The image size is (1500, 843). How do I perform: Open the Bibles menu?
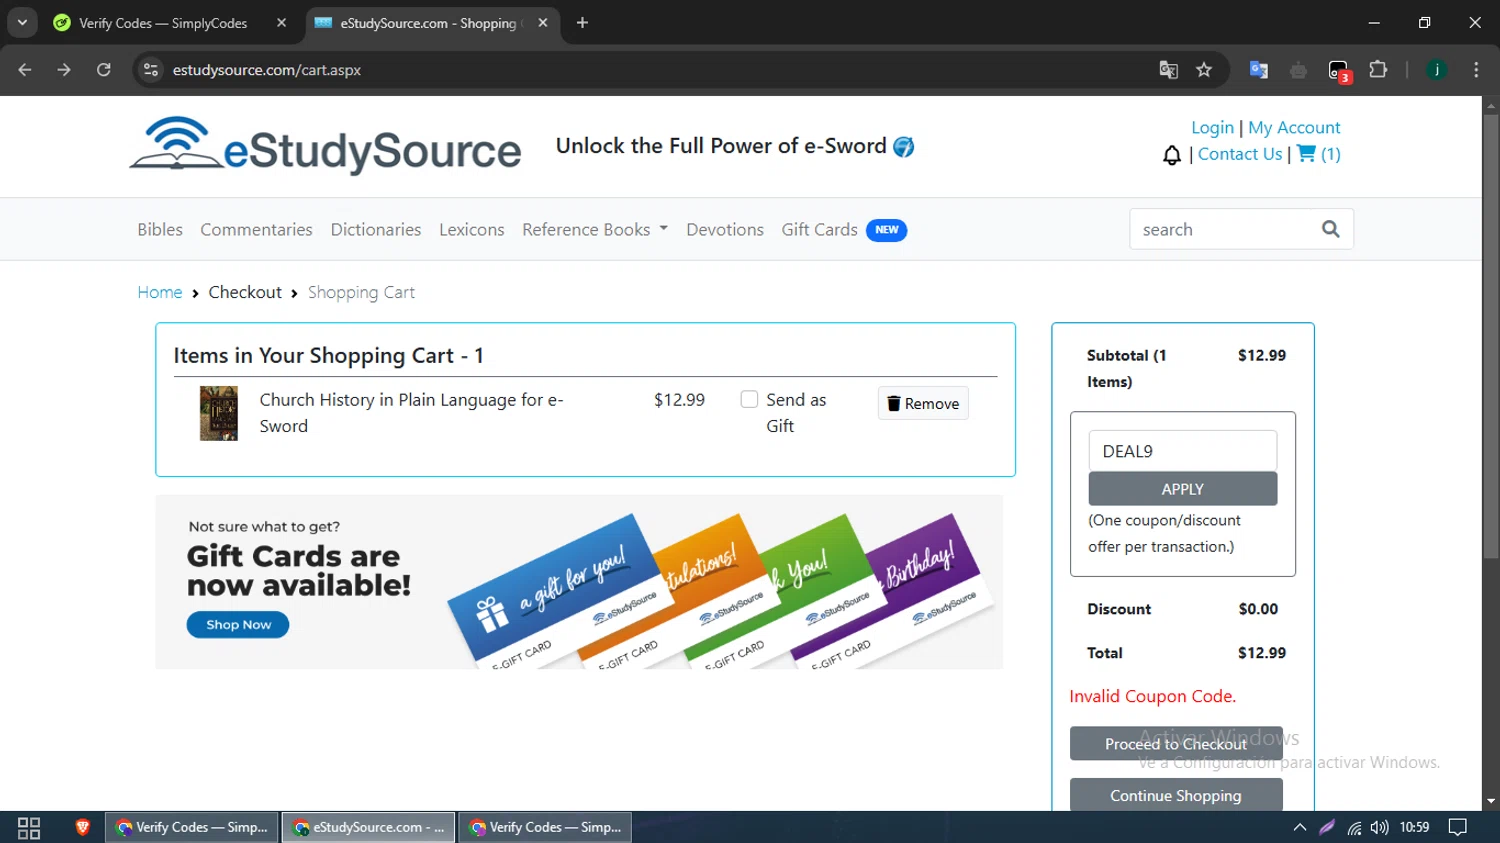[160, 229]
